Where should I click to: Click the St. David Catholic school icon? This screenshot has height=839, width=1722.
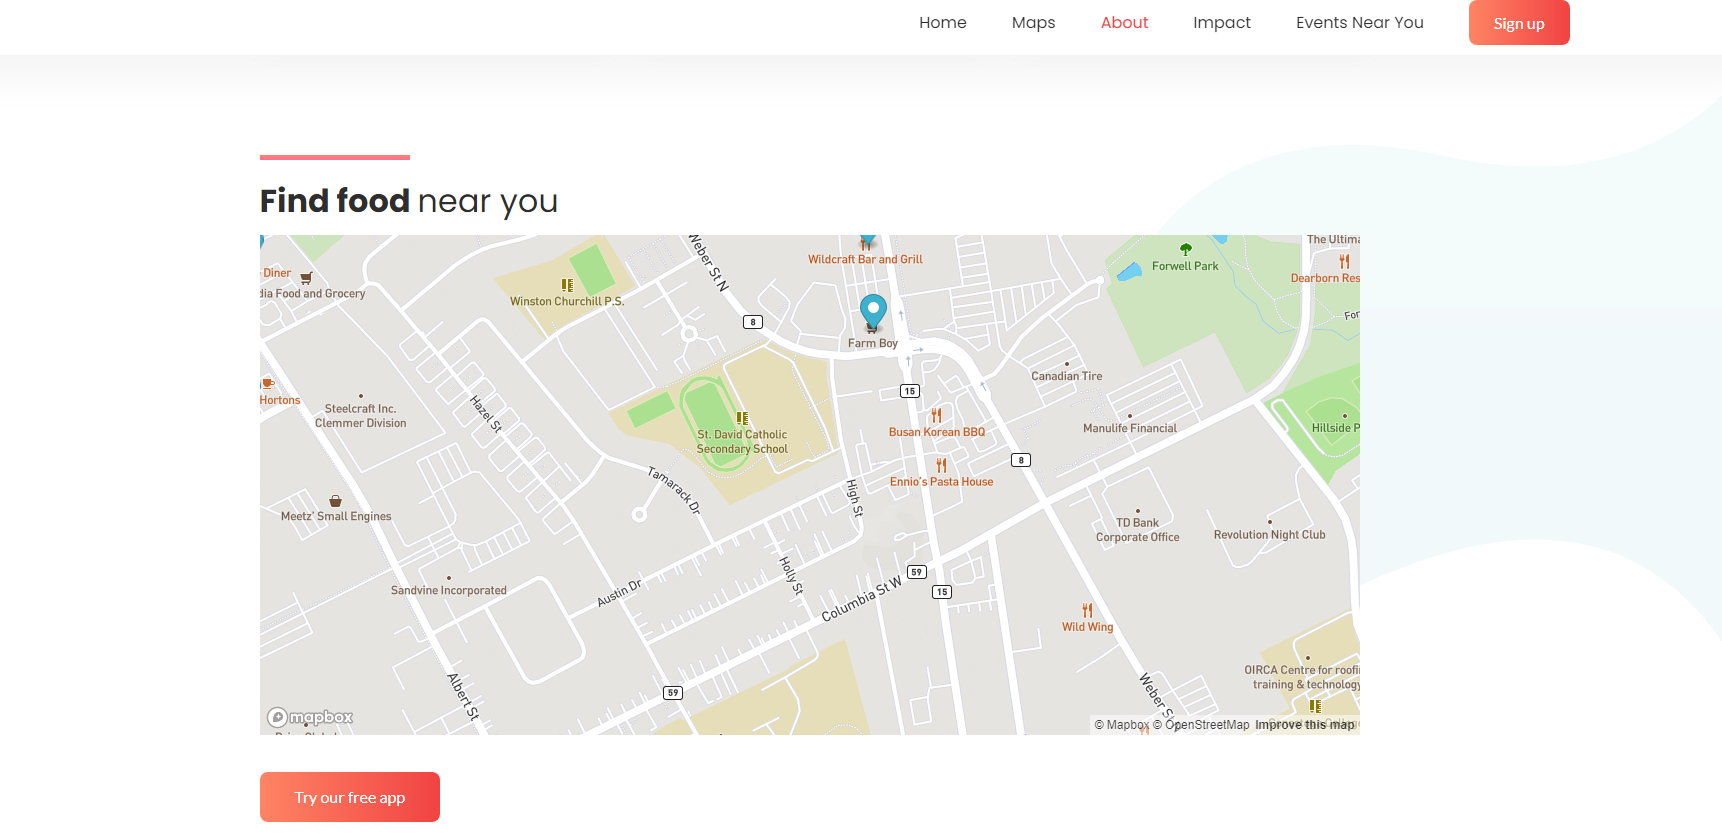click(742, 418)
